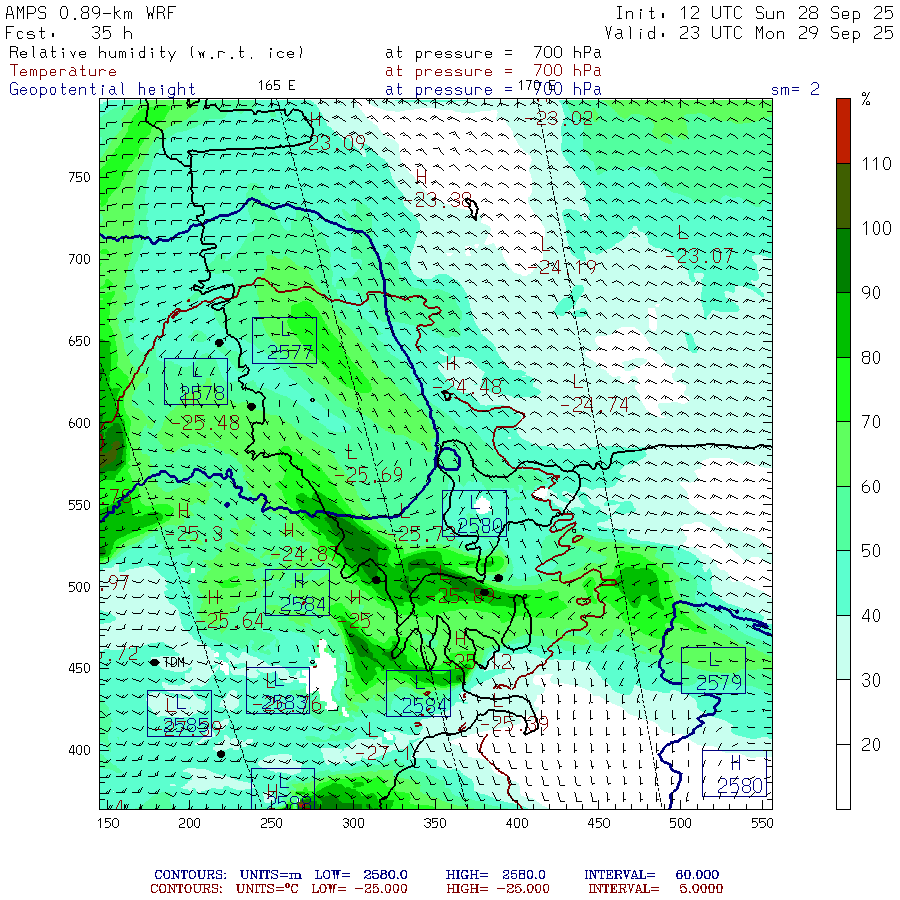Image resolution: width=900 pixels, height=900 pixels.
Task: Click the red top segment of colorbar
Action: pyautogui.click(x=844, y=129)
